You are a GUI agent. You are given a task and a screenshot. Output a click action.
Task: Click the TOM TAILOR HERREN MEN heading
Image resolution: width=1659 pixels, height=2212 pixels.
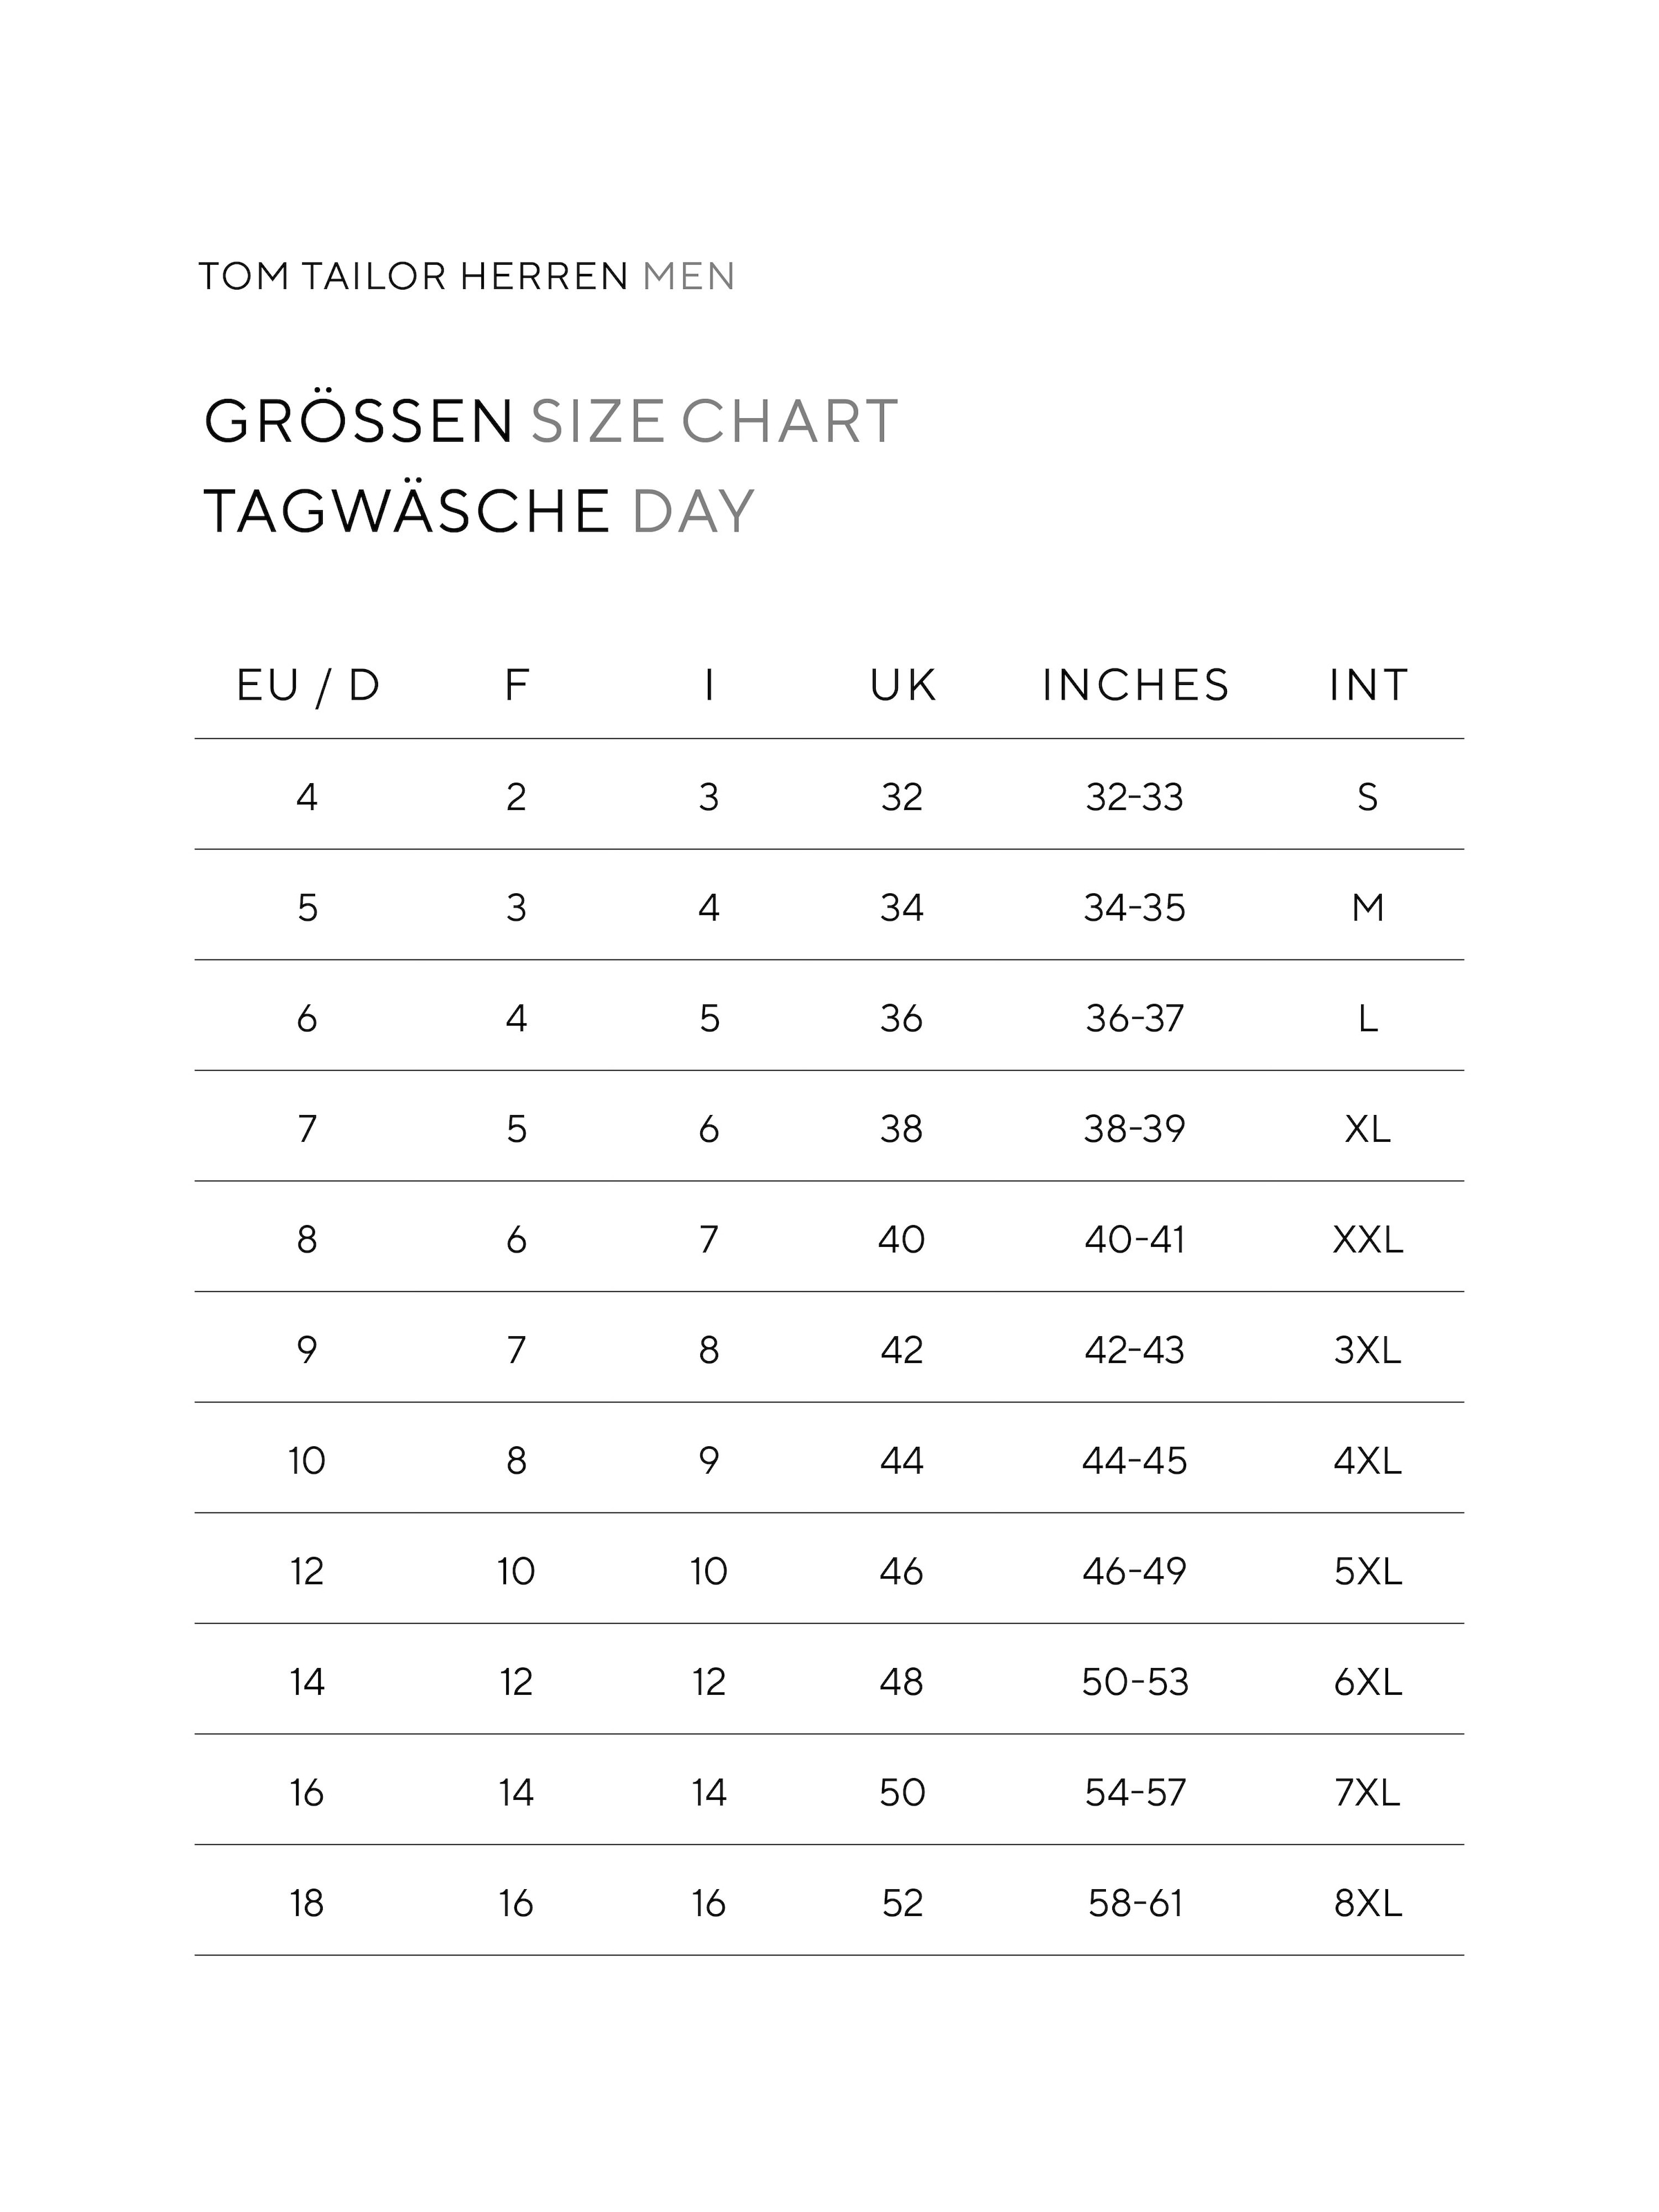click(467, 276)
